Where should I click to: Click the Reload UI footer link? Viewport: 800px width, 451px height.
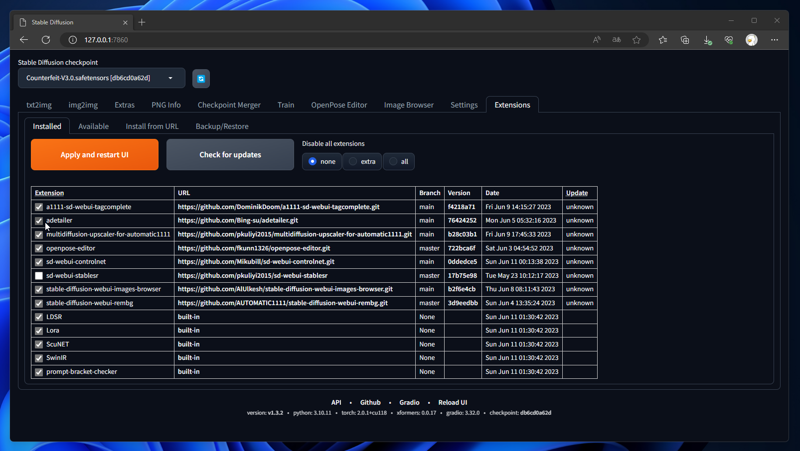[453, 403]
